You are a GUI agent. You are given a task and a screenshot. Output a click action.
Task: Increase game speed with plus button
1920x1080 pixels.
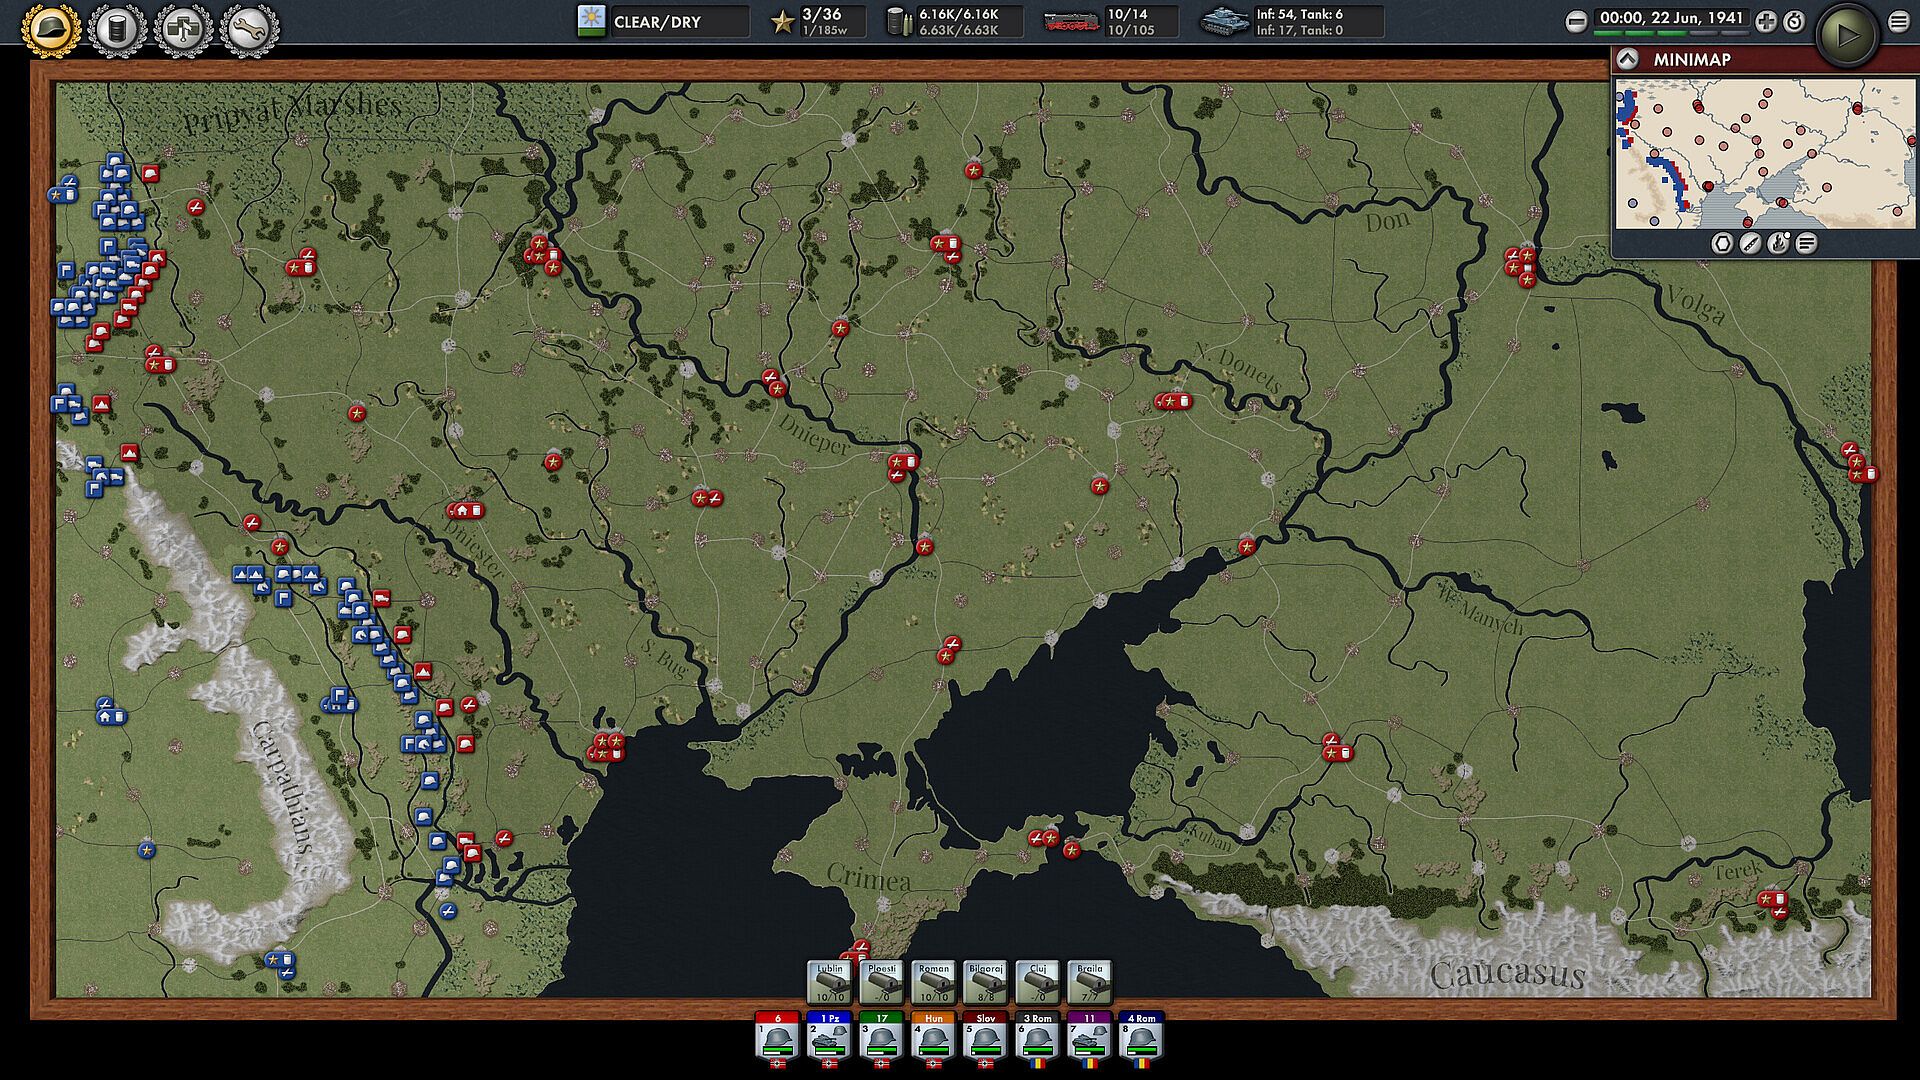[1766, 22]
